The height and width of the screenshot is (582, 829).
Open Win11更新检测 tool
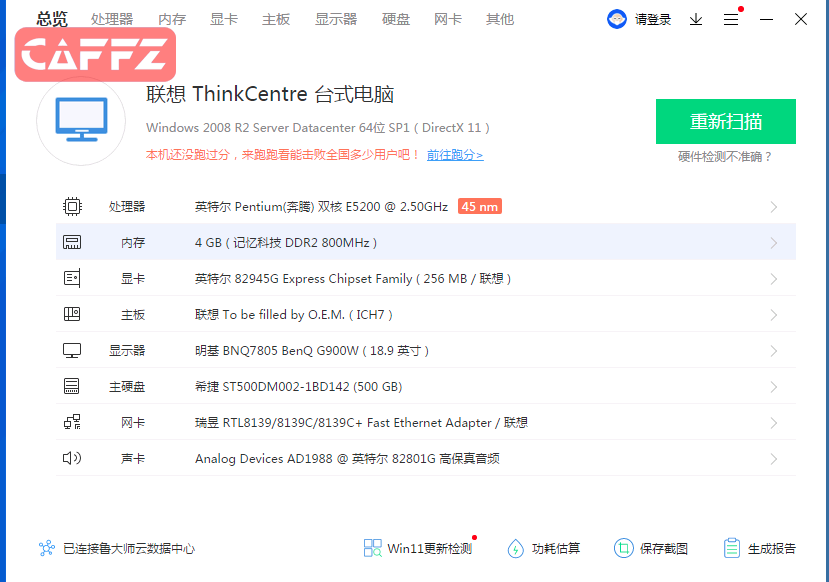pyautogui.click(x=418, y=548)
